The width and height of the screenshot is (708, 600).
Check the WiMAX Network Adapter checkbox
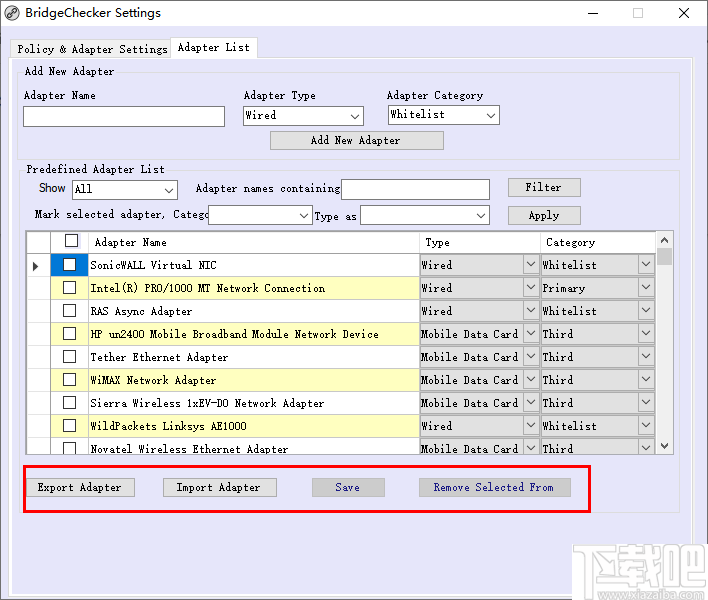[70, 380]
